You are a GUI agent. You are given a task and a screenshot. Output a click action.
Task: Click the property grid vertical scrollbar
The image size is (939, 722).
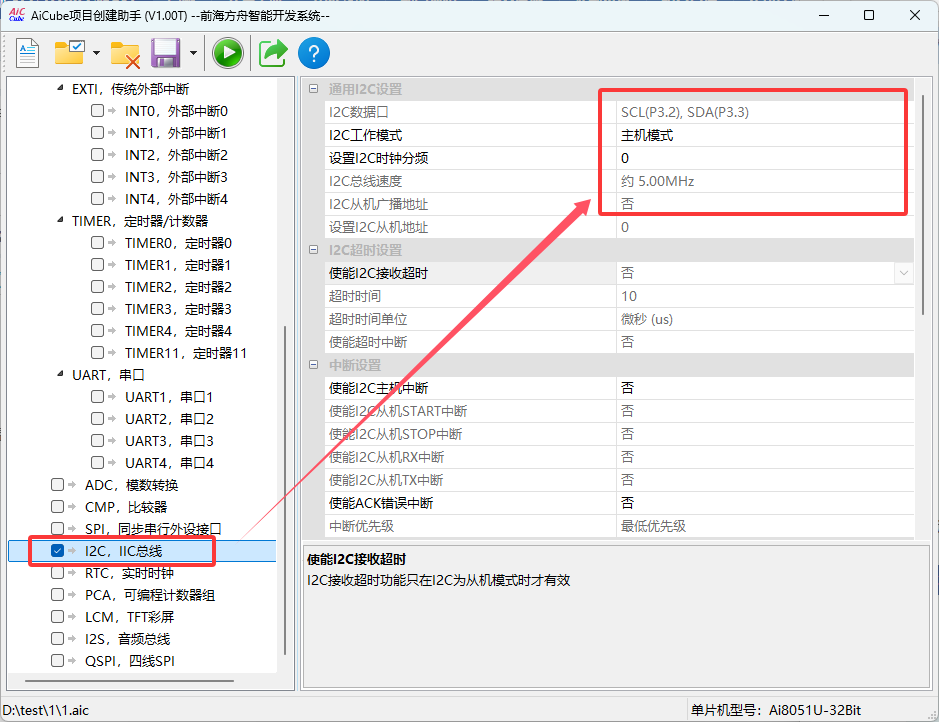924,205
